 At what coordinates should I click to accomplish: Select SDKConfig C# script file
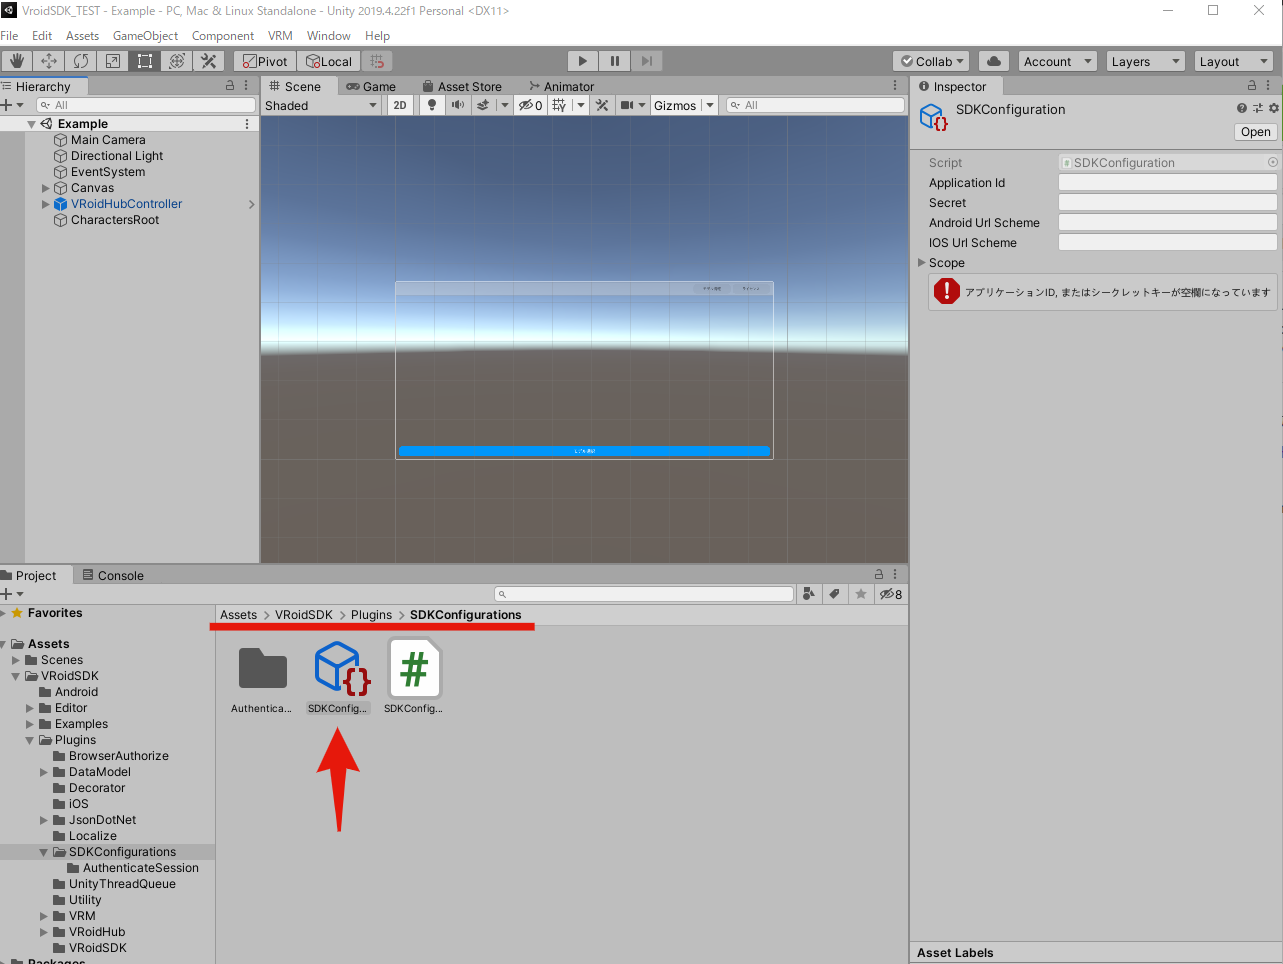tap(413, 677)
